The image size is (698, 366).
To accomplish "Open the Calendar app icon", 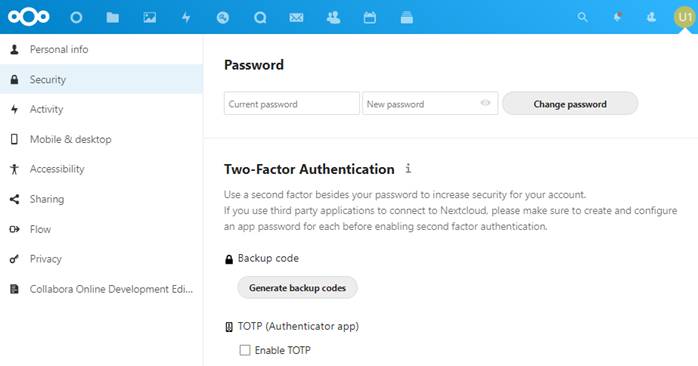I will click(x=369, y=17).
